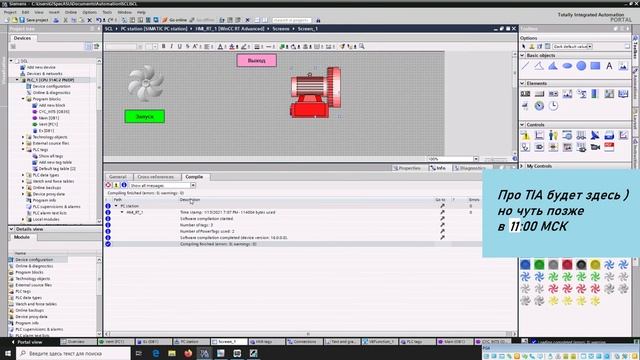Select the Polygon basic object tool
The width and height of the screenshot is (640, 360).
pyautogui.click(x=553, y=66)
